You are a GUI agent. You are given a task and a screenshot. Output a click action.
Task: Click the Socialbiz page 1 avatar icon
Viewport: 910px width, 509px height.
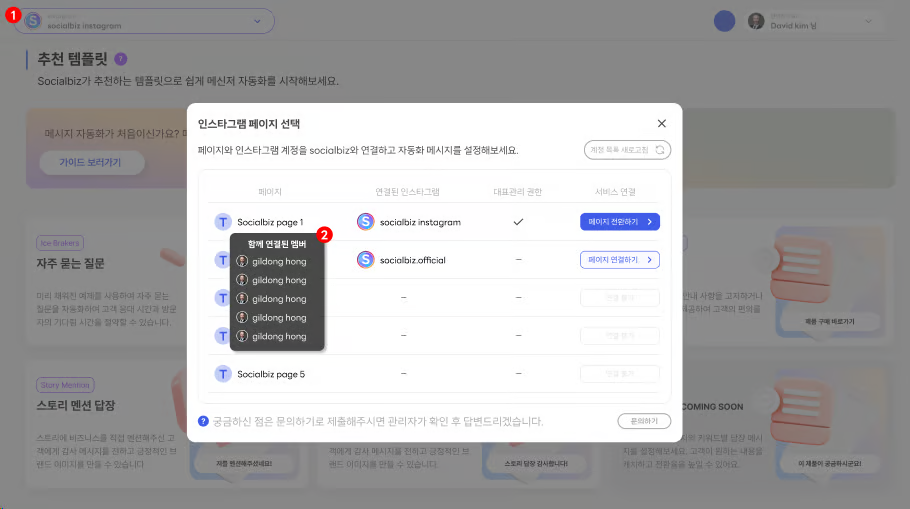tap(222, 222)
